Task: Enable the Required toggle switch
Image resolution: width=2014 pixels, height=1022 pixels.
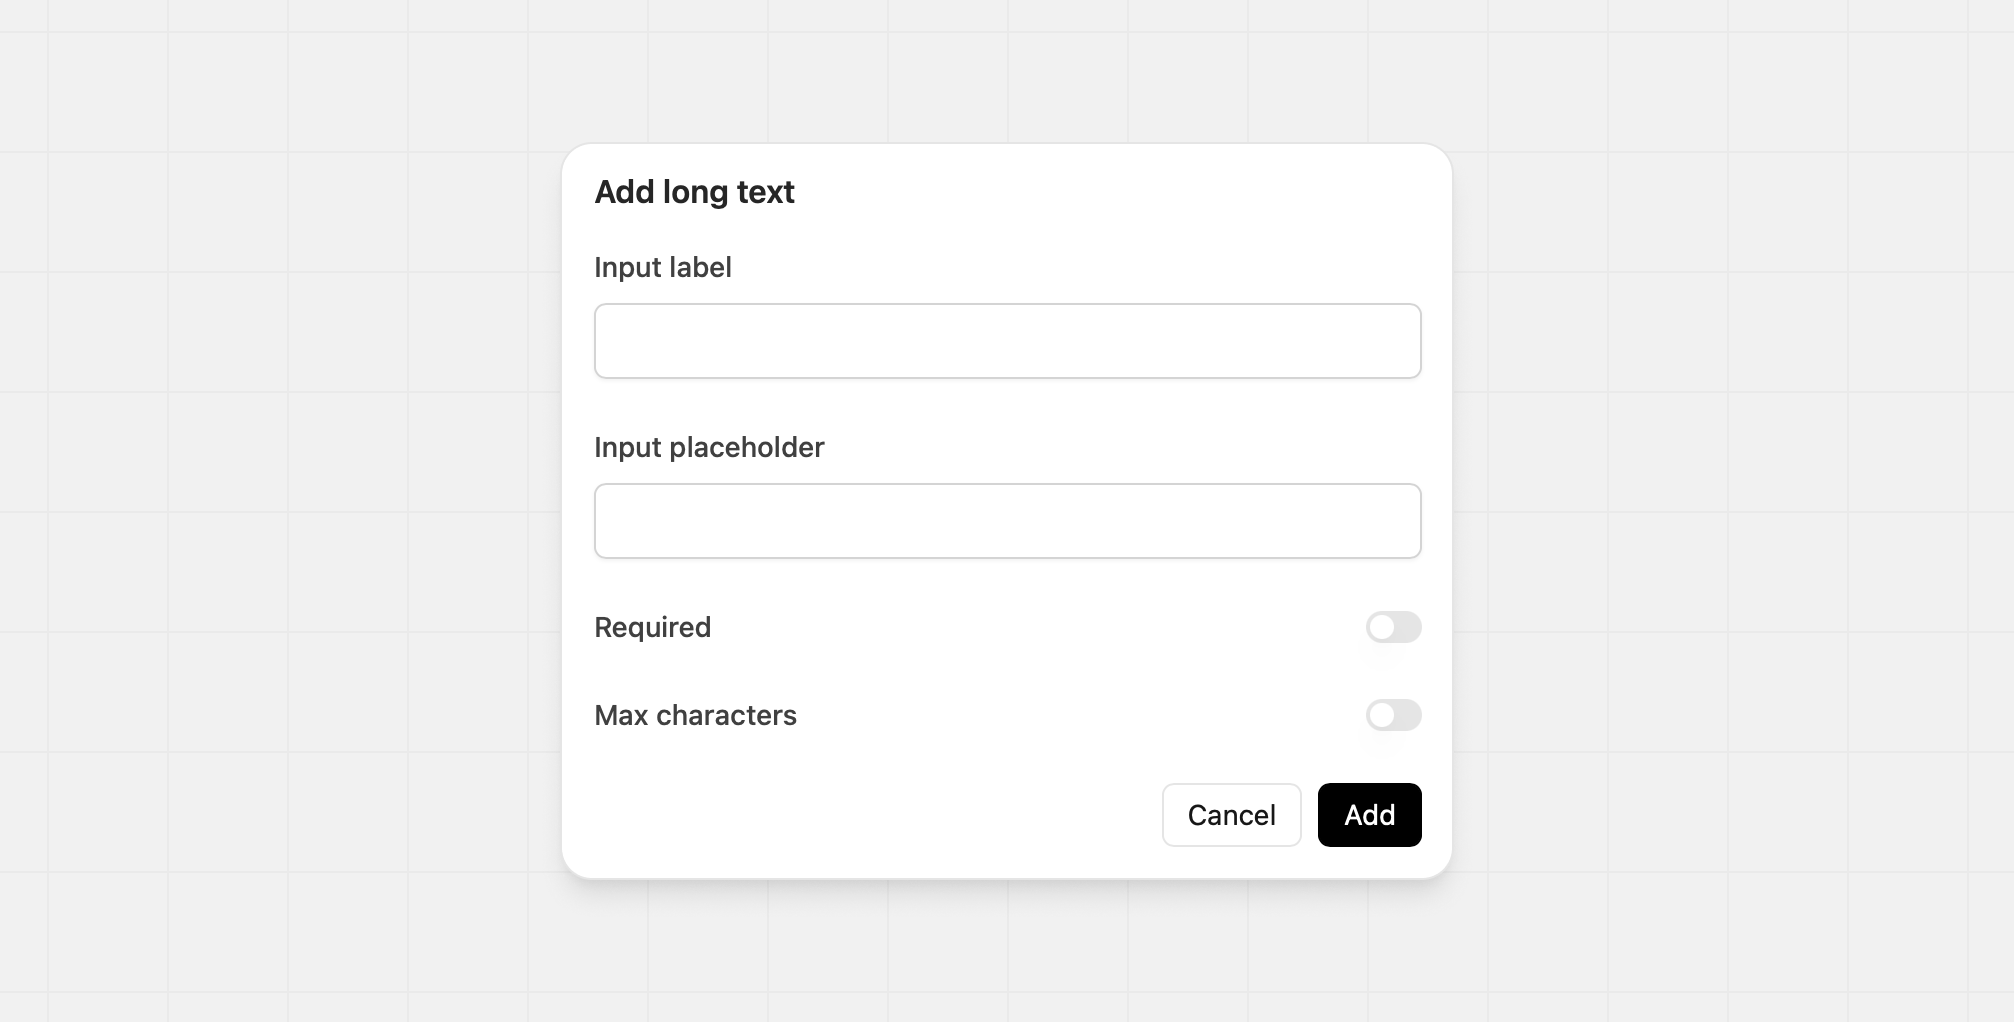Action: (1393, 627)
